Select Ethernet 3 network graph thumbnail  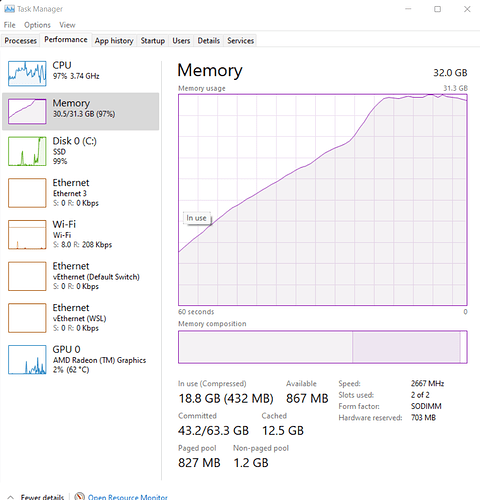pyautogui.click(x=27, y=193)
